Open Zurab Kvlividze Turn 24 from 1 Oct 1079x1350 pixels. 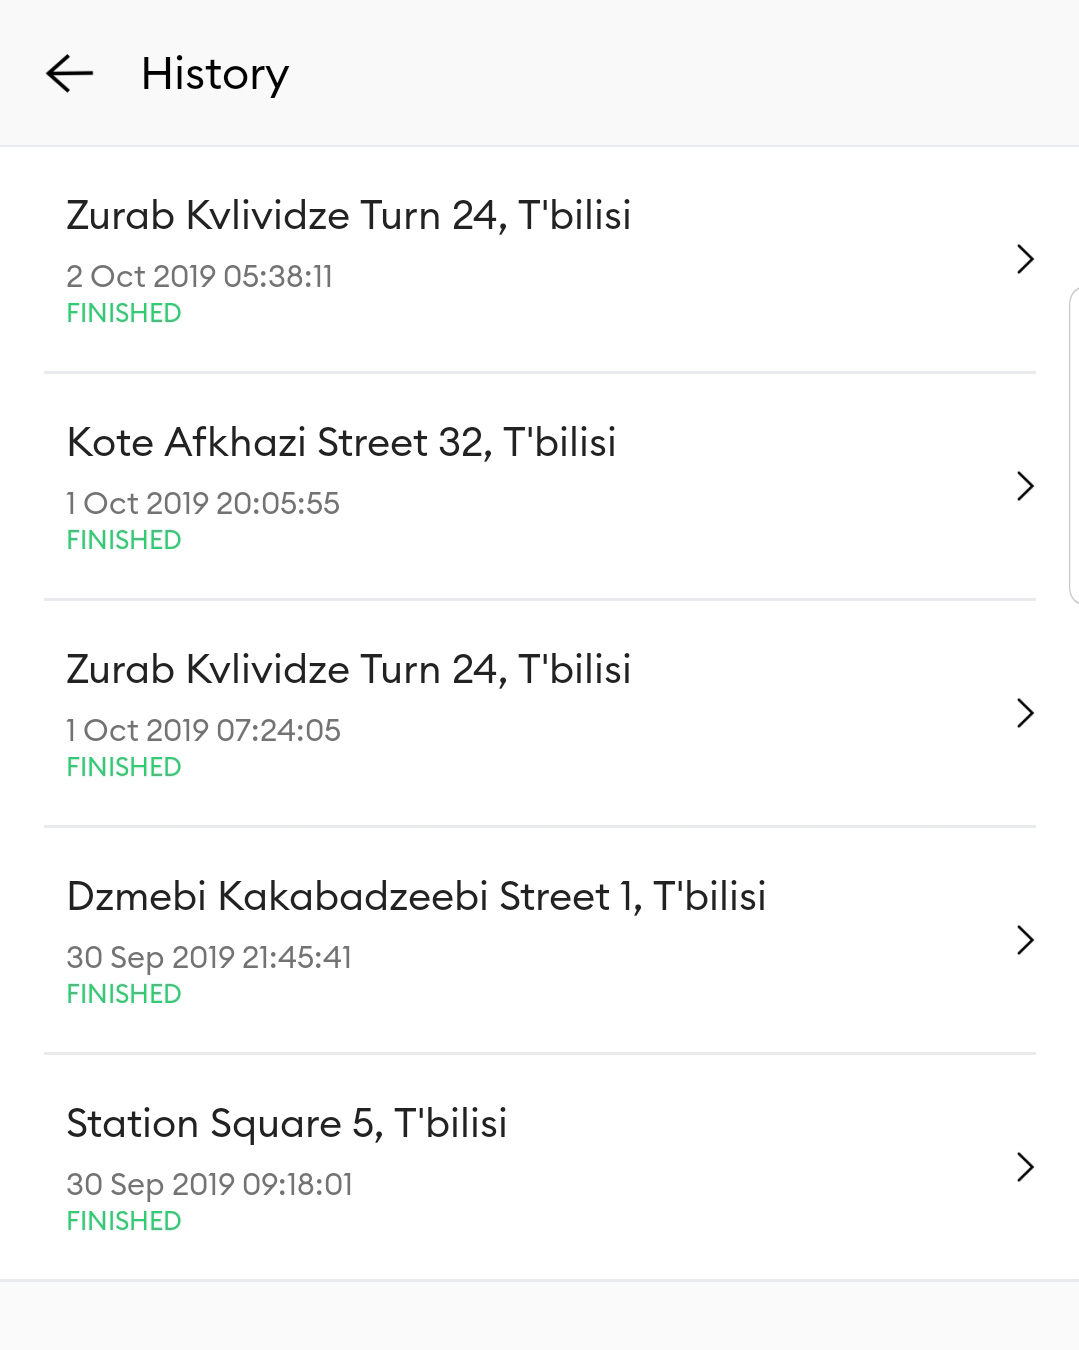[x=540, y=714]
